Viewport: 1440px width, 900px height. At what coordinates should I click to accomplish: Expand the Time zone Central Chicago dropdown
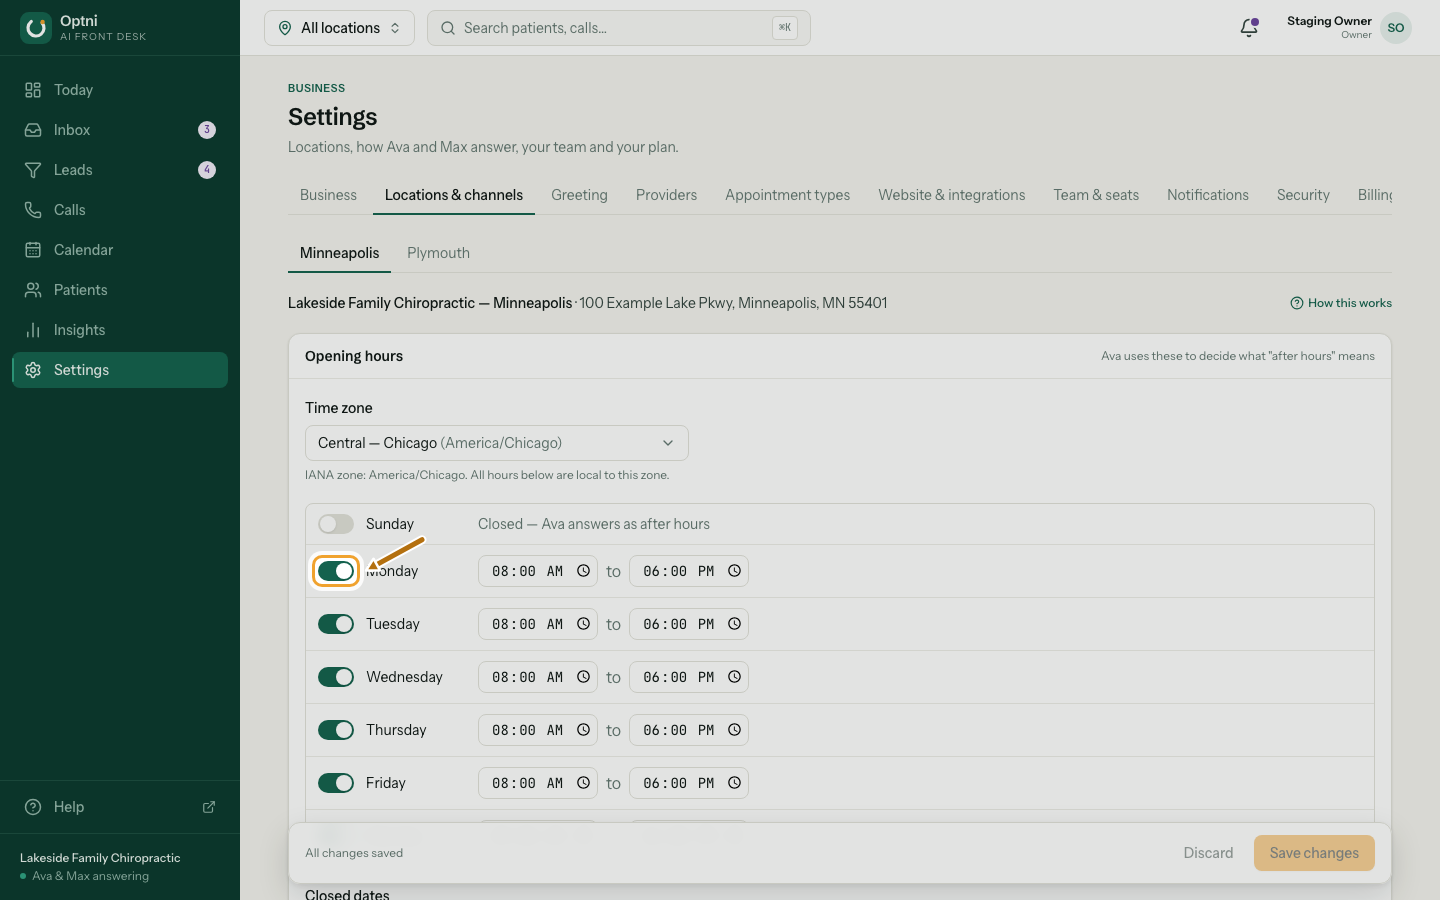497,443
